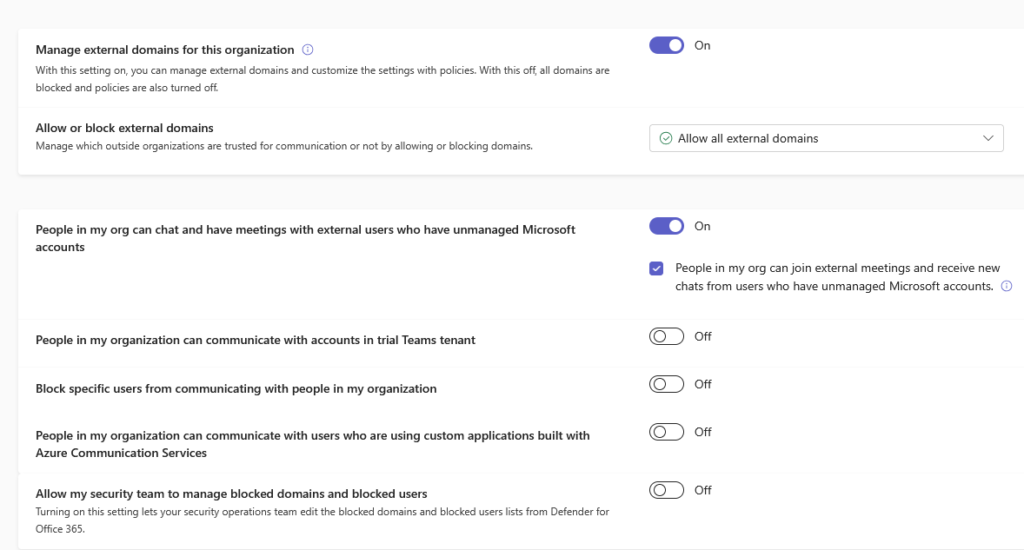The height and width of the screenshot is (550, 1024).
Task: Turn on Block specific users toggle
Action: pos(666,384)
